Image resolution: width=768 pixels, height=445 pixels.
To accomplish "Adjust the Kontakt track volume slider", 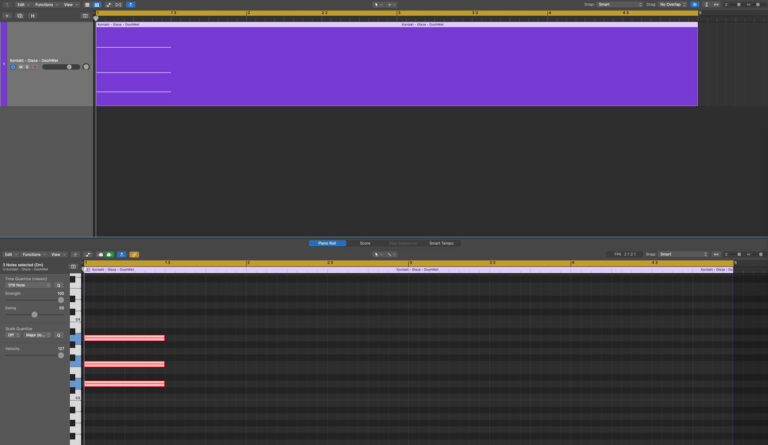I will click(58, 67).
